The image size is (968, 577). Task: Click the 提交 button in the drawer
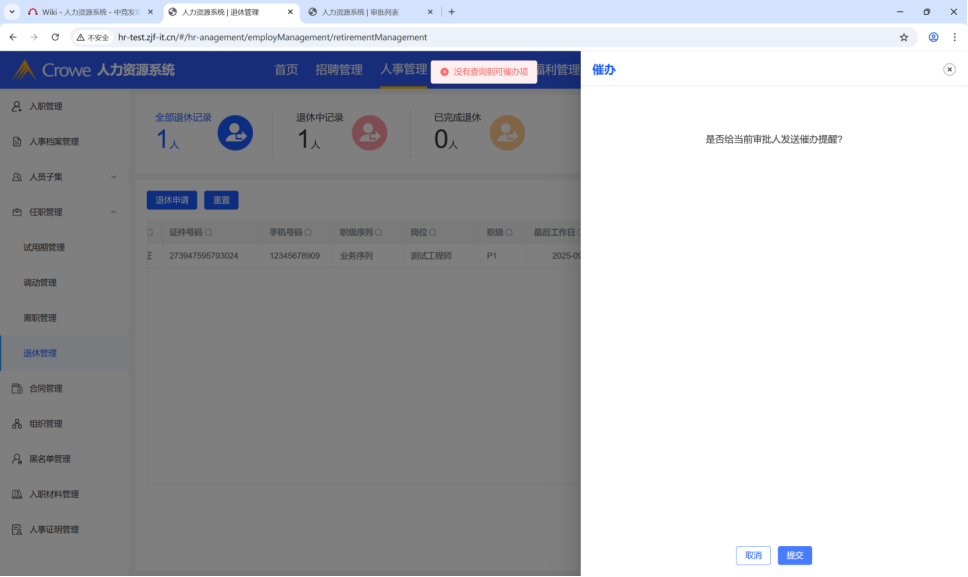tap(794, 555)
